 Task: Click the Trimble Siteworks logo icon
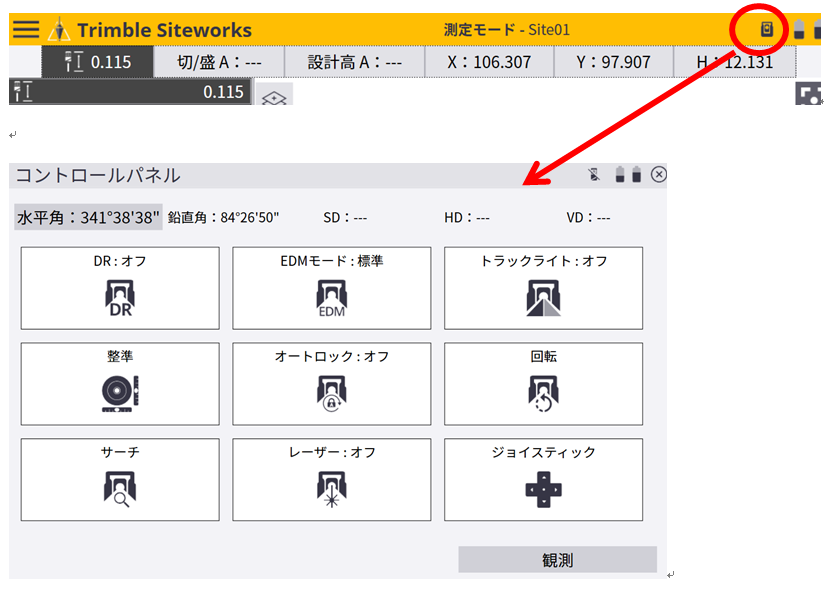pyautogui.click(x=60, y=30)
